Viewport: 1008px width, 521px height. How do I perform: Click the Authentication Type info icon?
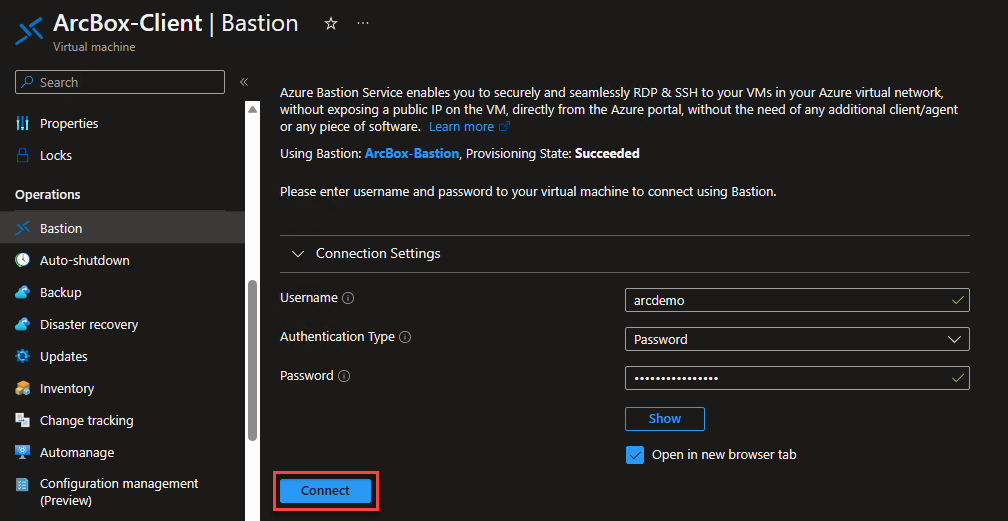click(x=405, y=337)
